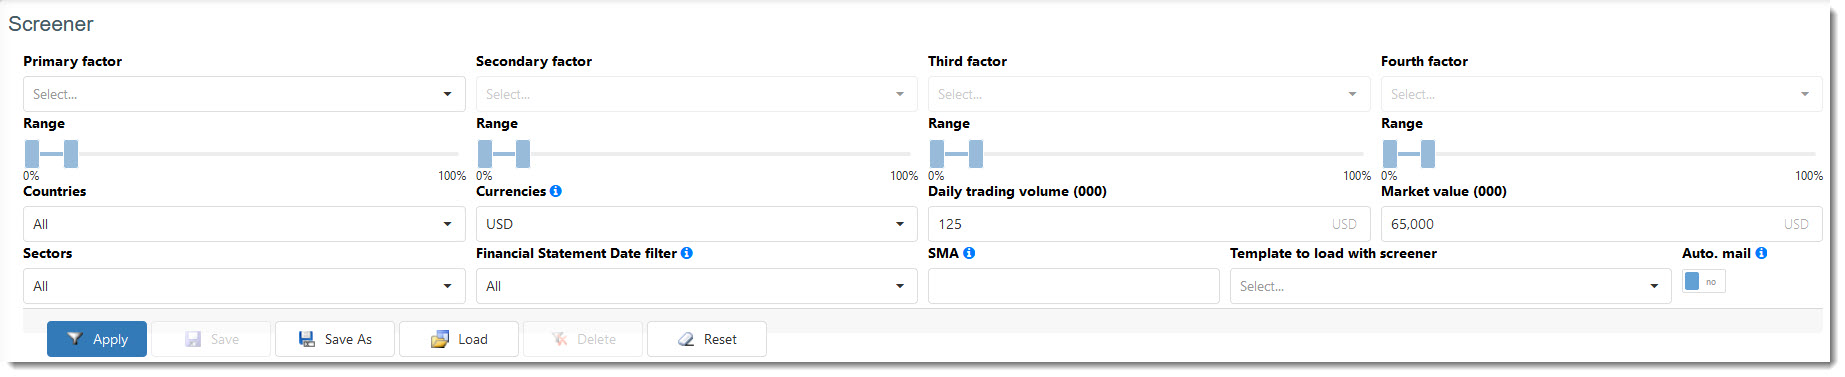Click the SMA text field
This screenshot has height=377, width=1845.
[x=1073, y=286]
